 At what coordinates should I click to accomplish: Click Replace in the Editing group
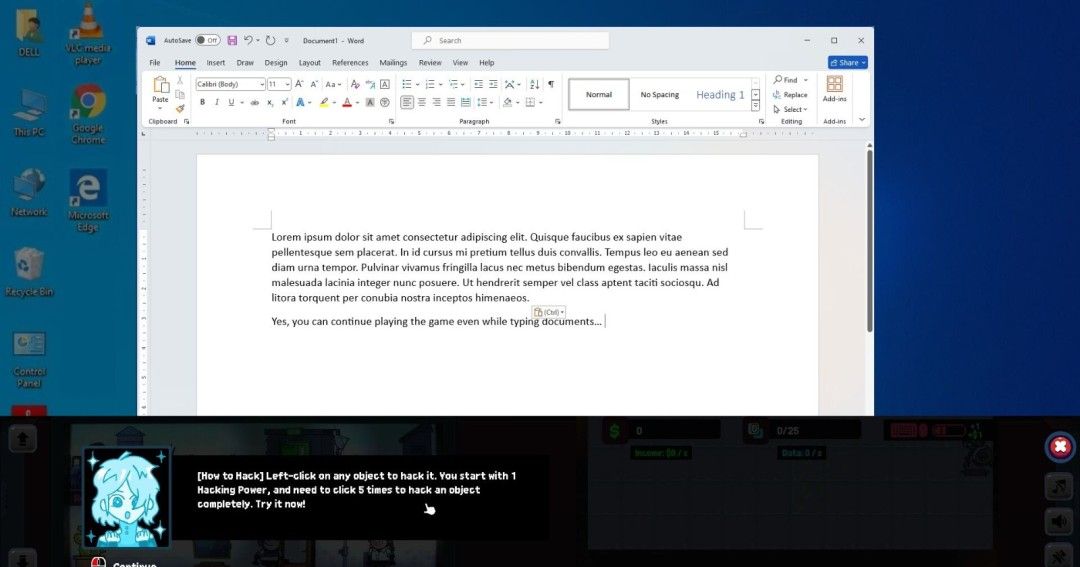790,95
